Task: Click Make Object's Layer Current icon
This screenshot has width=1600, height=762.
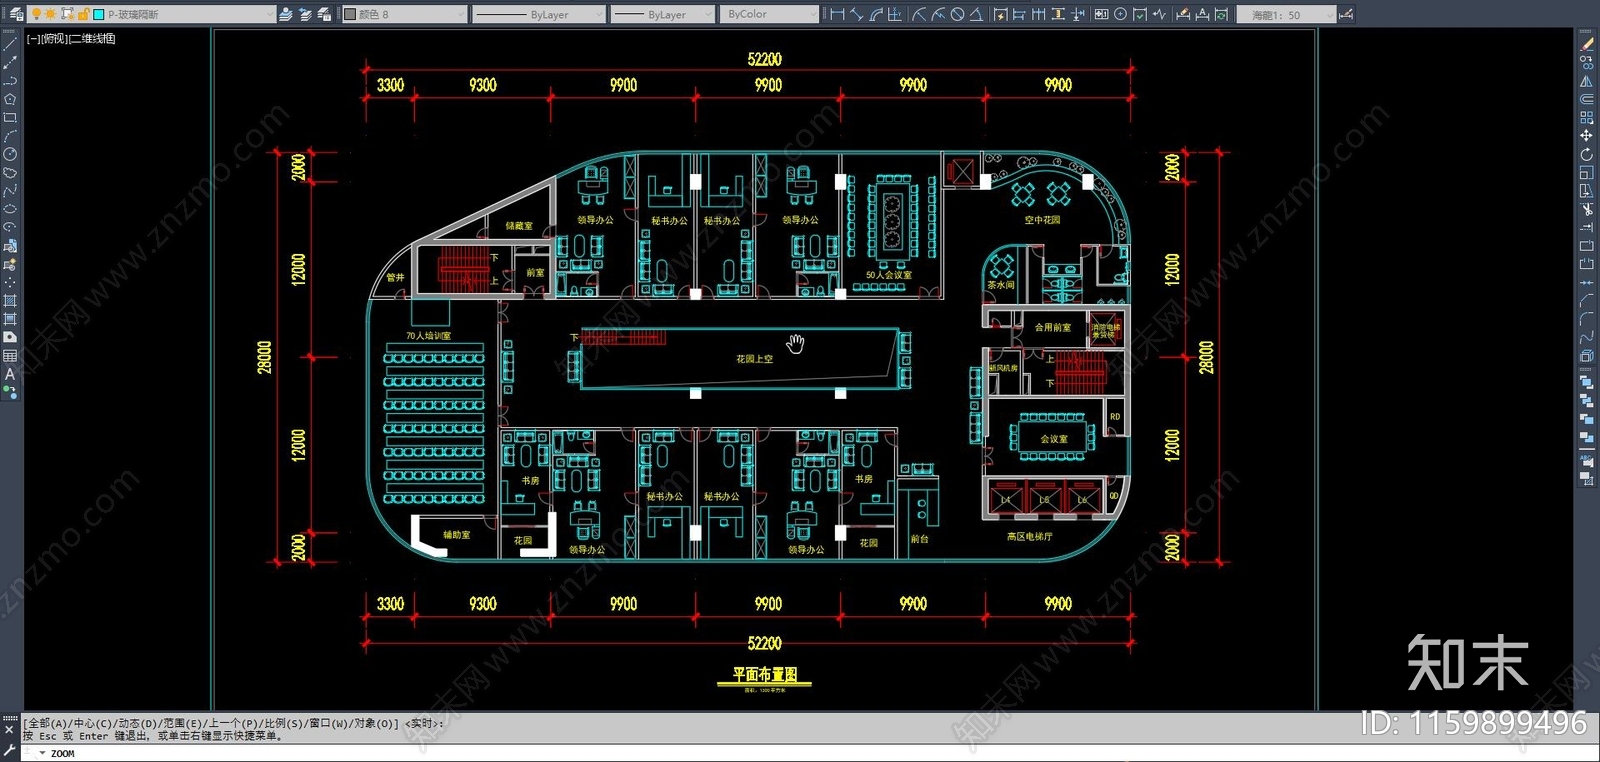Action: click(286, 14)
